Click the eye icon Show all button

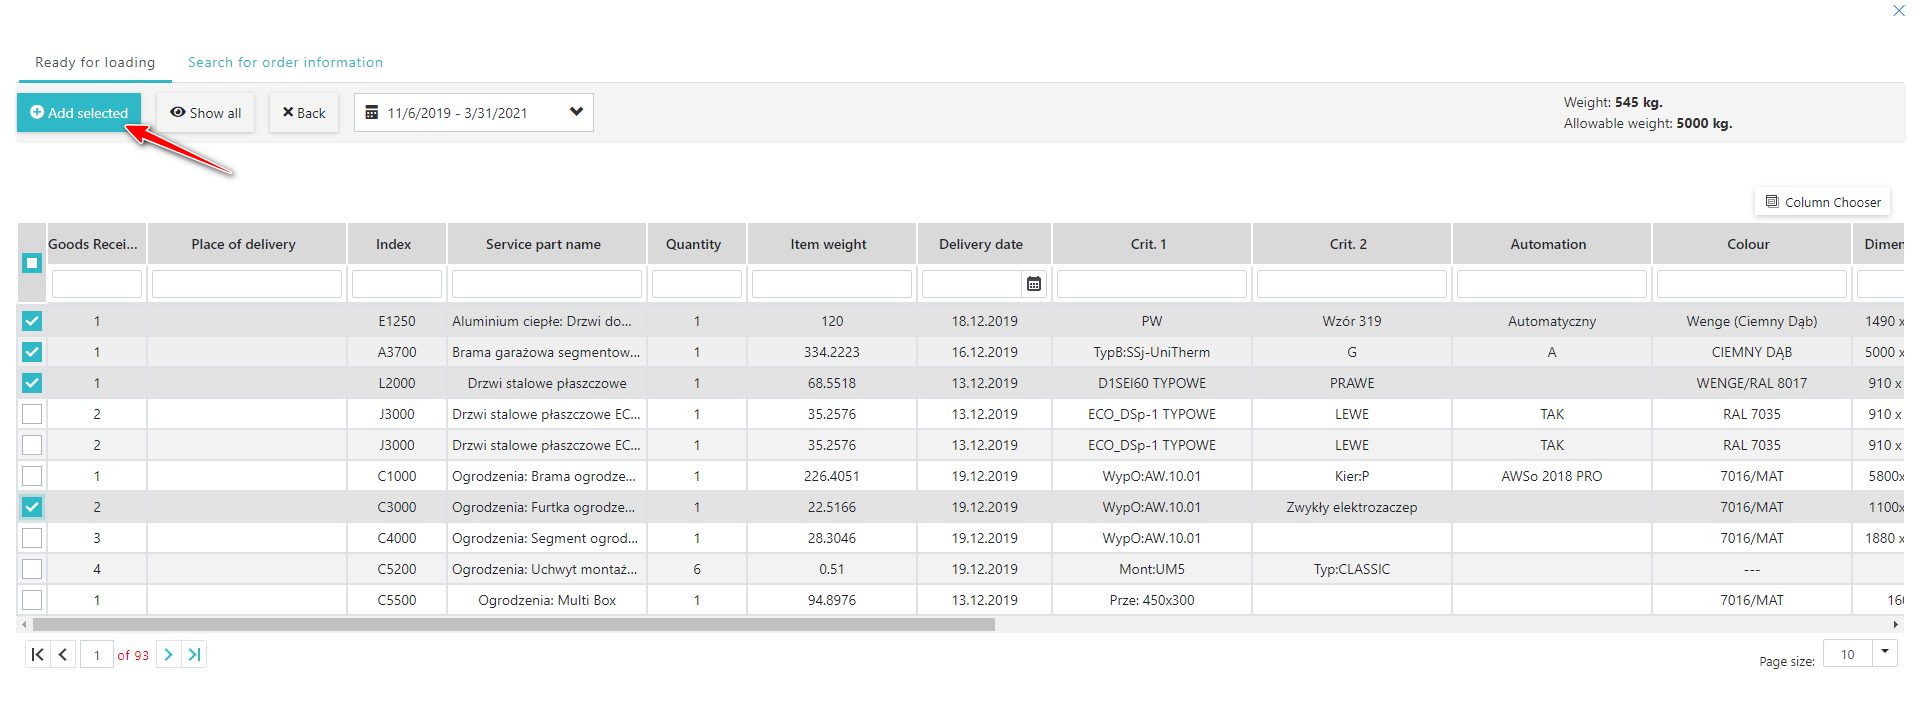point(205,113)
